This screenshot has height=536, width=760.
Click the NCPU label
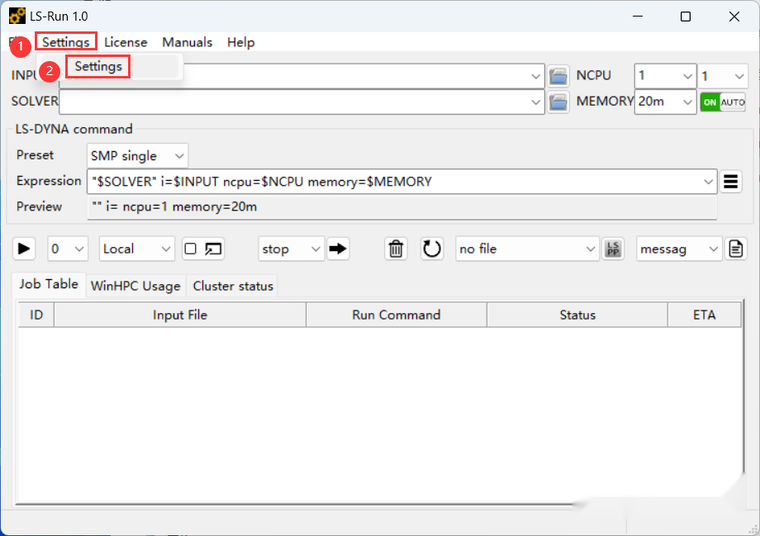593,76
